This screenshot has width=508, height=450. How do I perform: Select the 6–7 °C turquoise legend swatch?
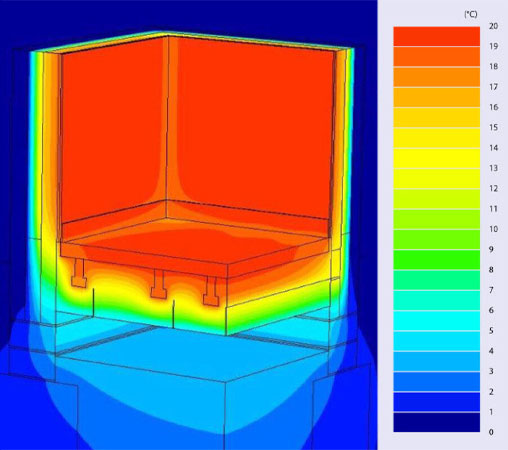tap(436, 300)
